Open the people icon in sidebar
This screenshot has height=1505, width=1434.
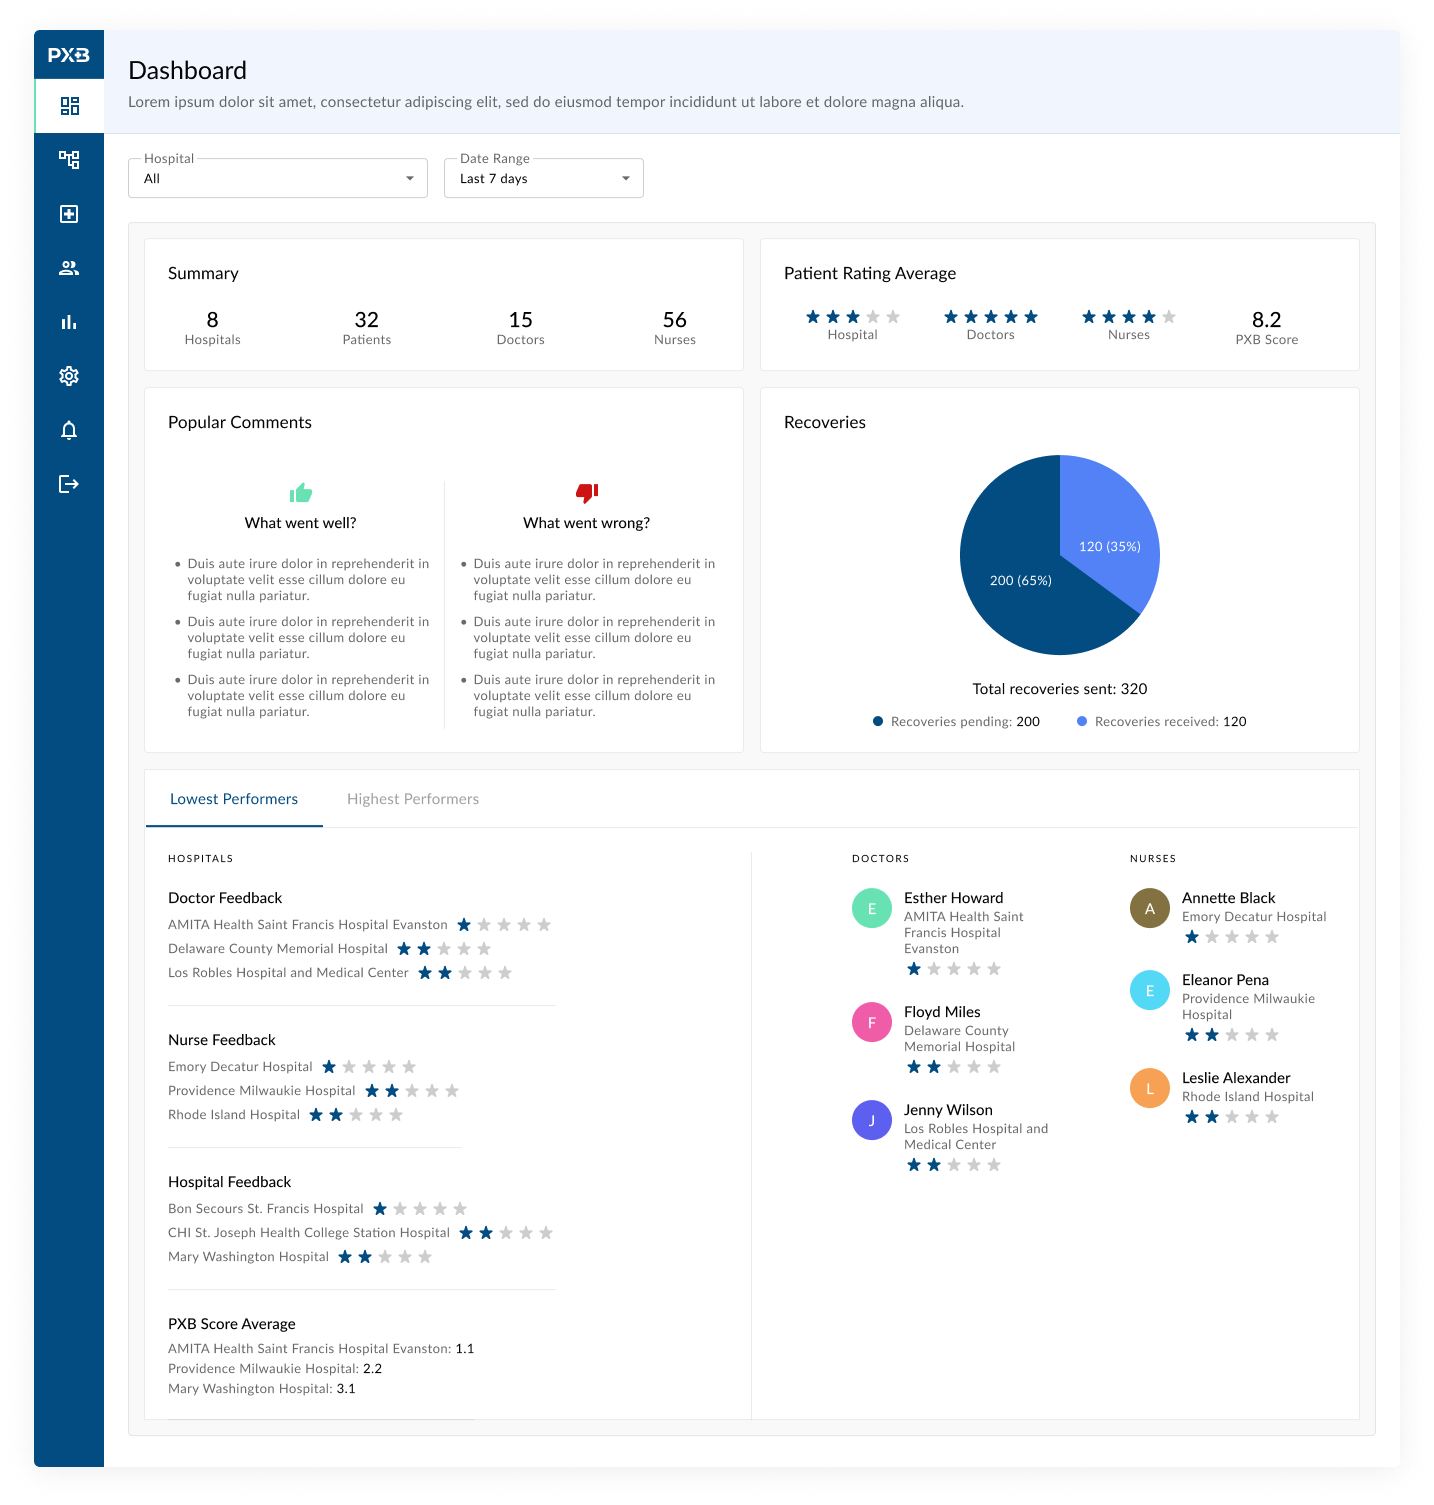pyautogui.click(x=69, y=268)
